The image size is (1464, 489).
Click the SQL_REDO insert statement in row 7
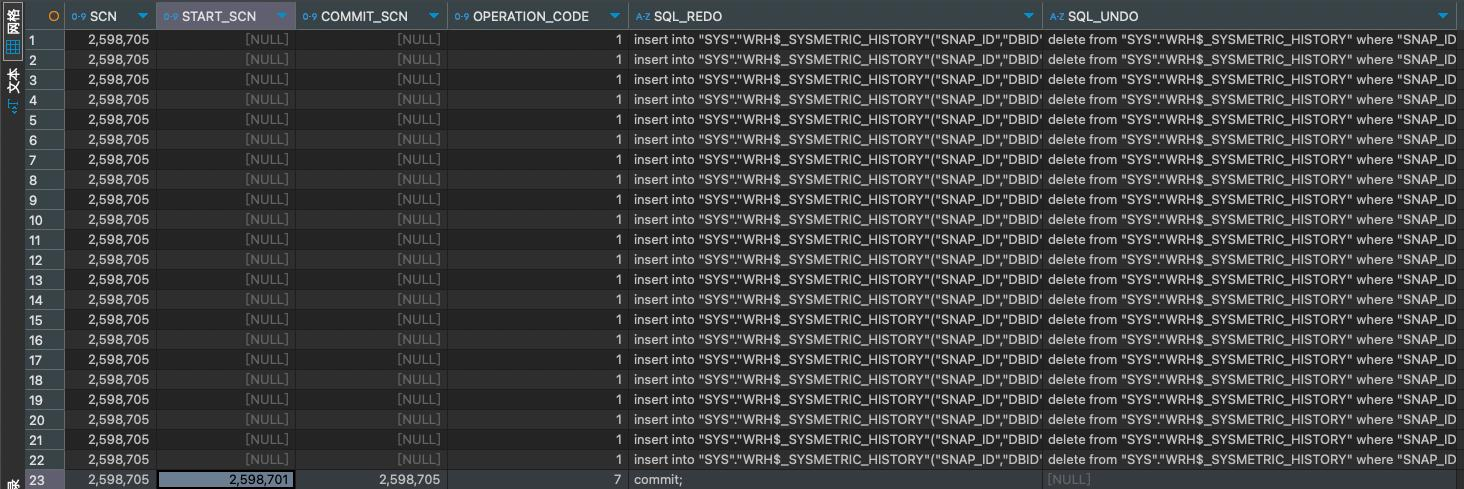(x=835, y=160)
